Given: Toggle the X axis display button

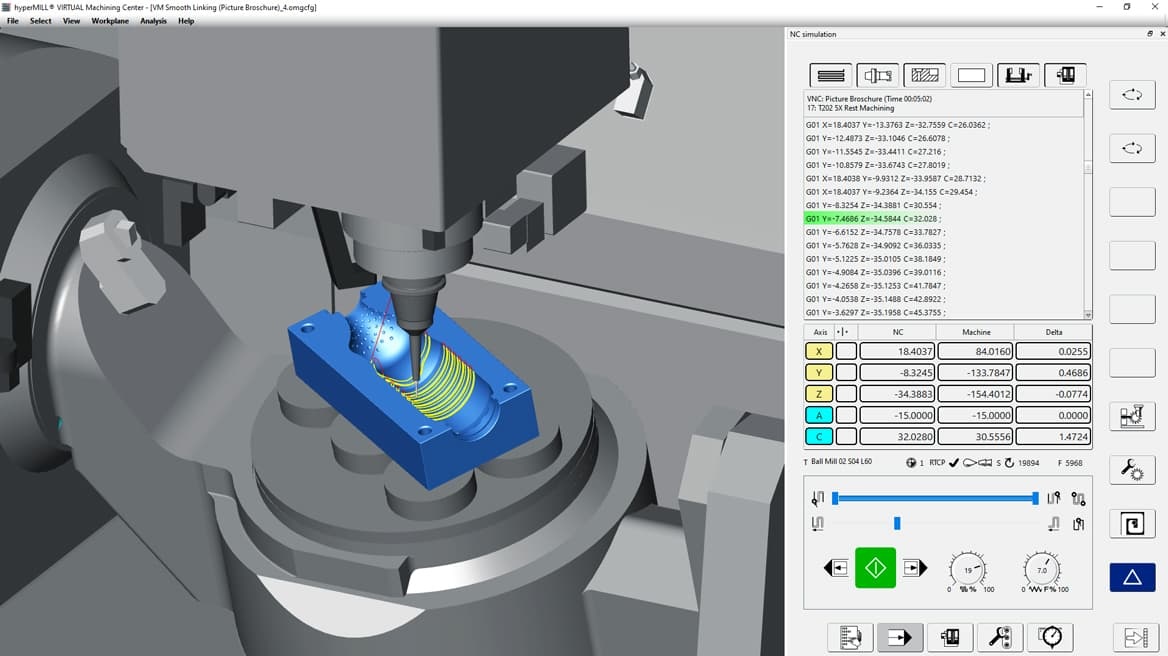Looking at the screenshot, I should 817,351.
